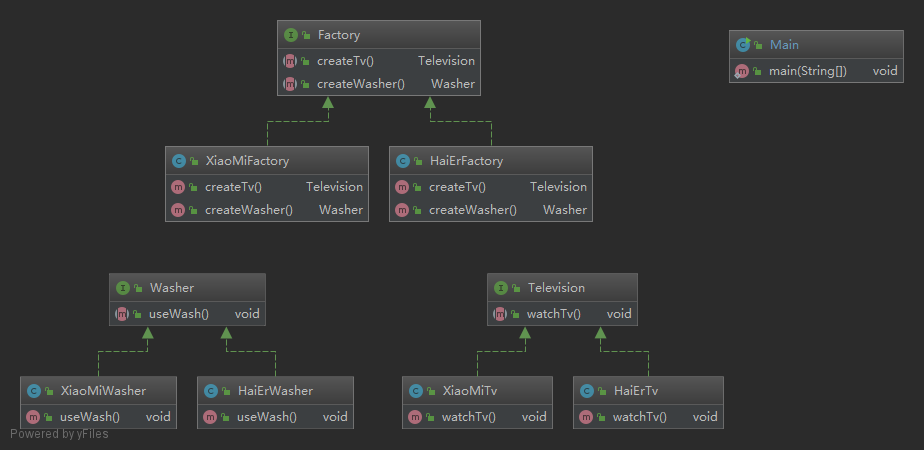924x450 pixels.
Task: Select the Television interface title
Action: click(556, 287)
